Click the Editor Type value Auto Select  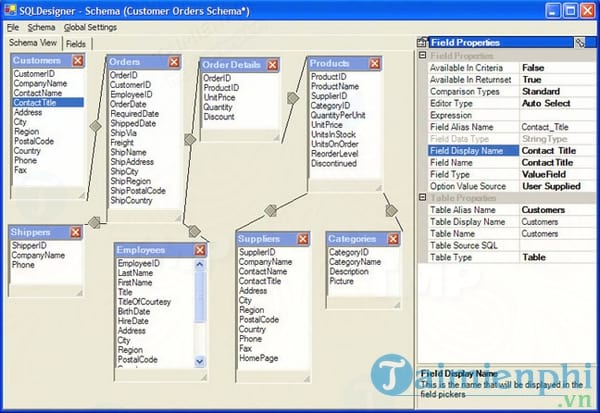click(557, 103)
